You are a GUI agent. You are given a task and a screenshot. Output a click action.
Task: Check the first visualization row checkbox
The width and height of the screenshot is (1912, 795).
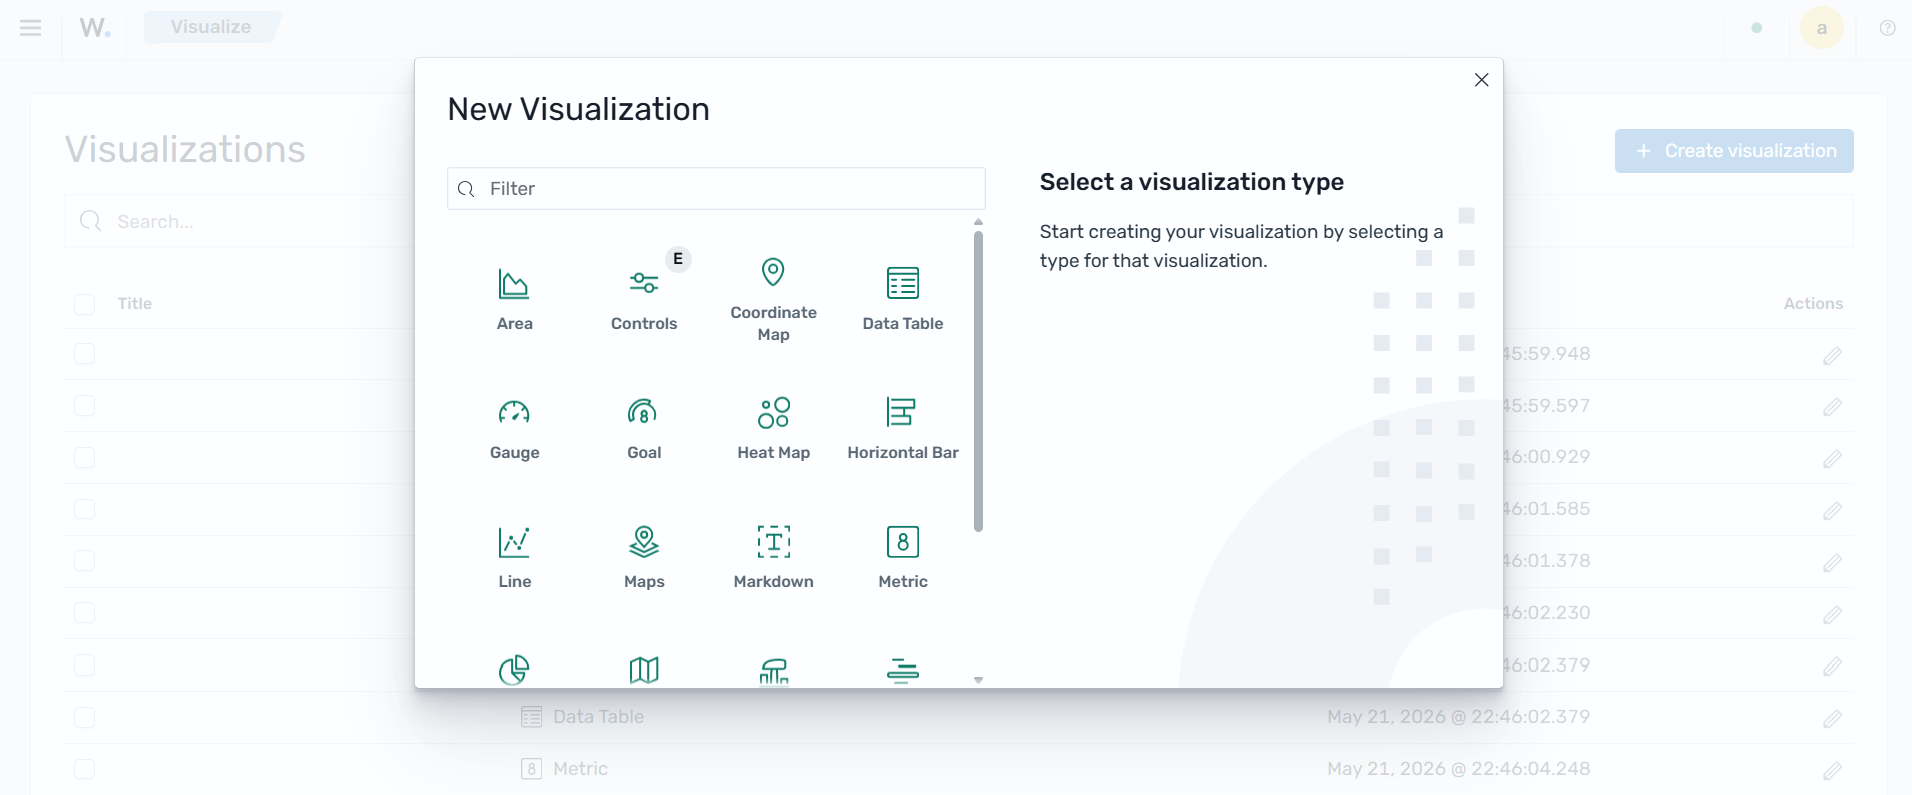[x=85, y=354]
